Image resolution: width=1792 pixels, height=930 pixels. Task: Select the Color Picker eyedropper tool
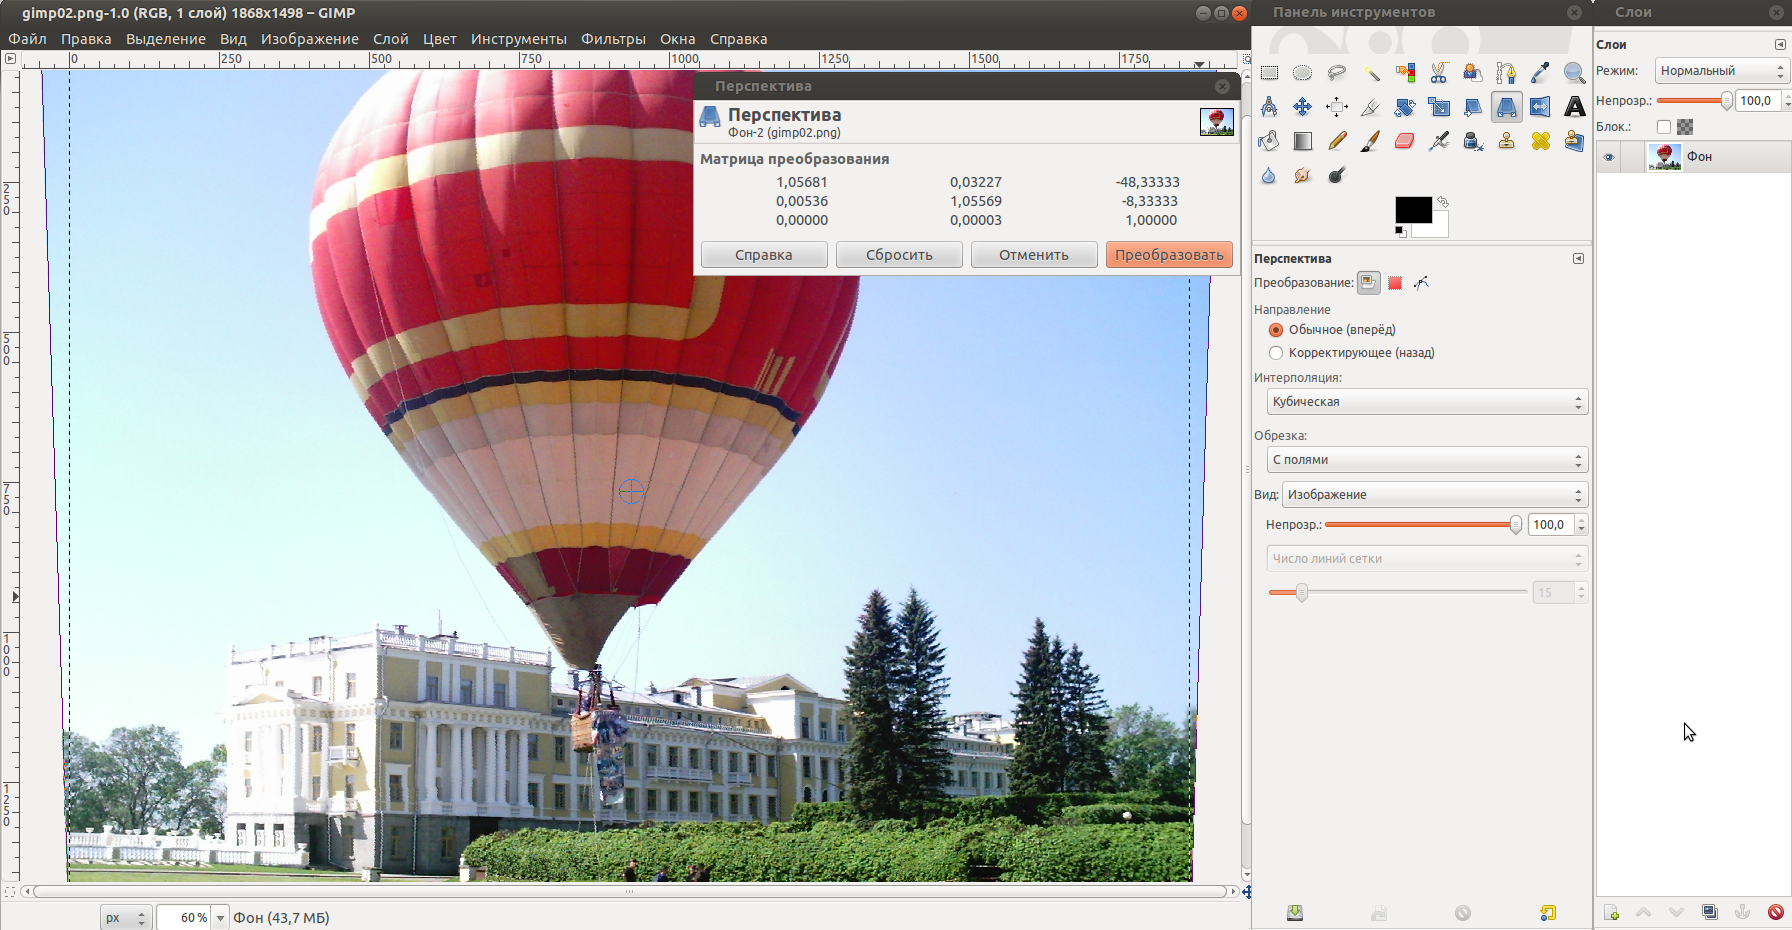point(1540,73)
